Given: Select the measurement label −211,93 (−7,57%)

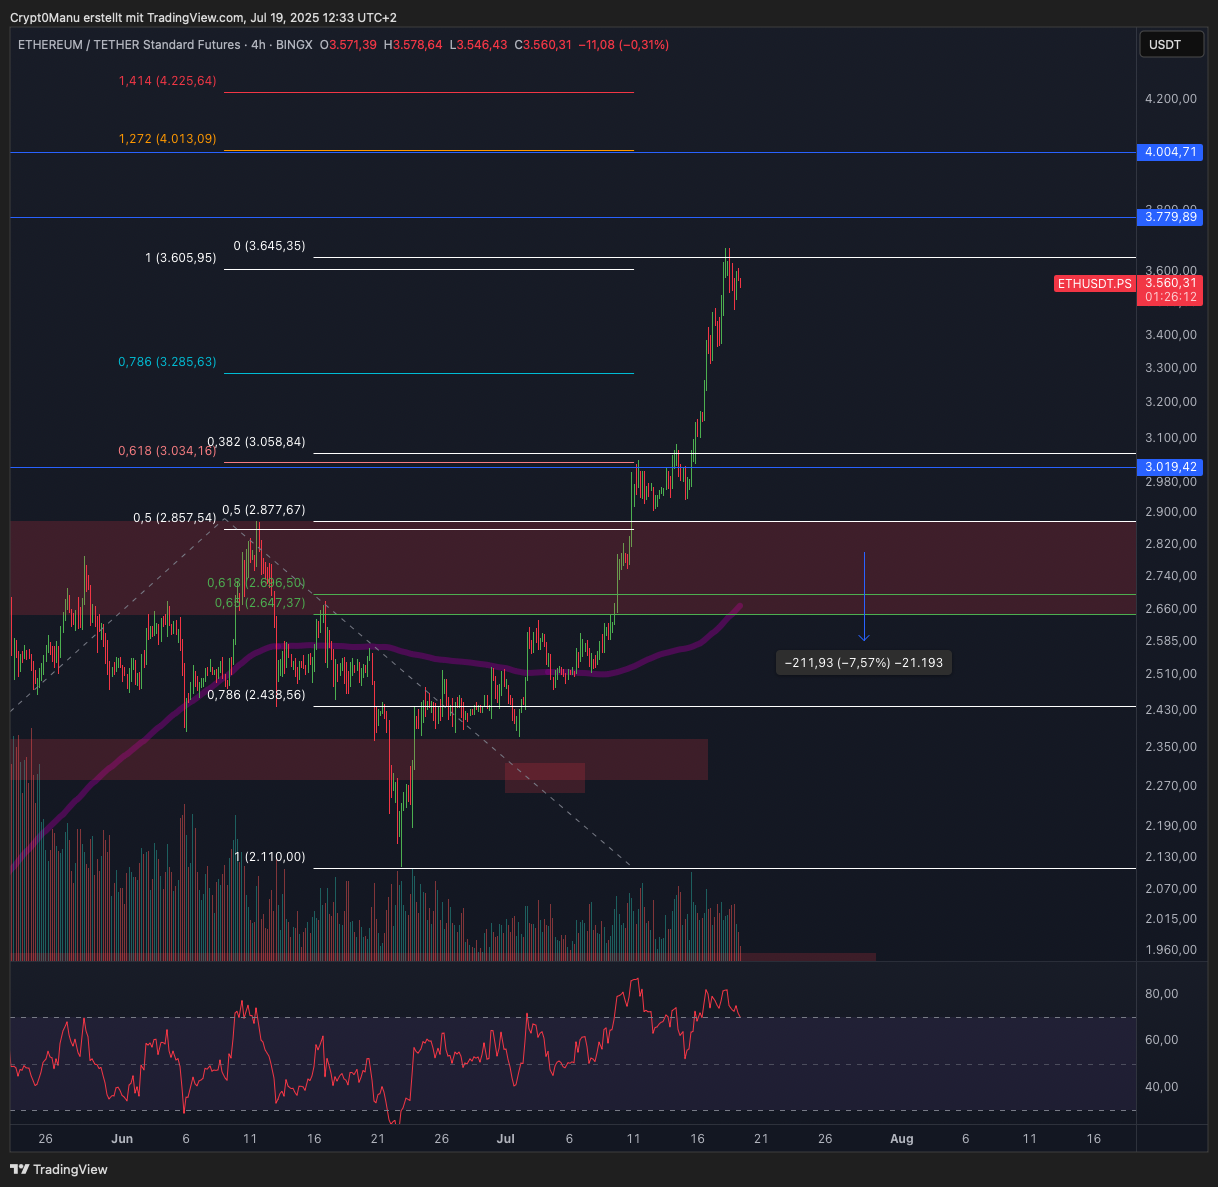Looking at the screenshot, I should 864,662.
